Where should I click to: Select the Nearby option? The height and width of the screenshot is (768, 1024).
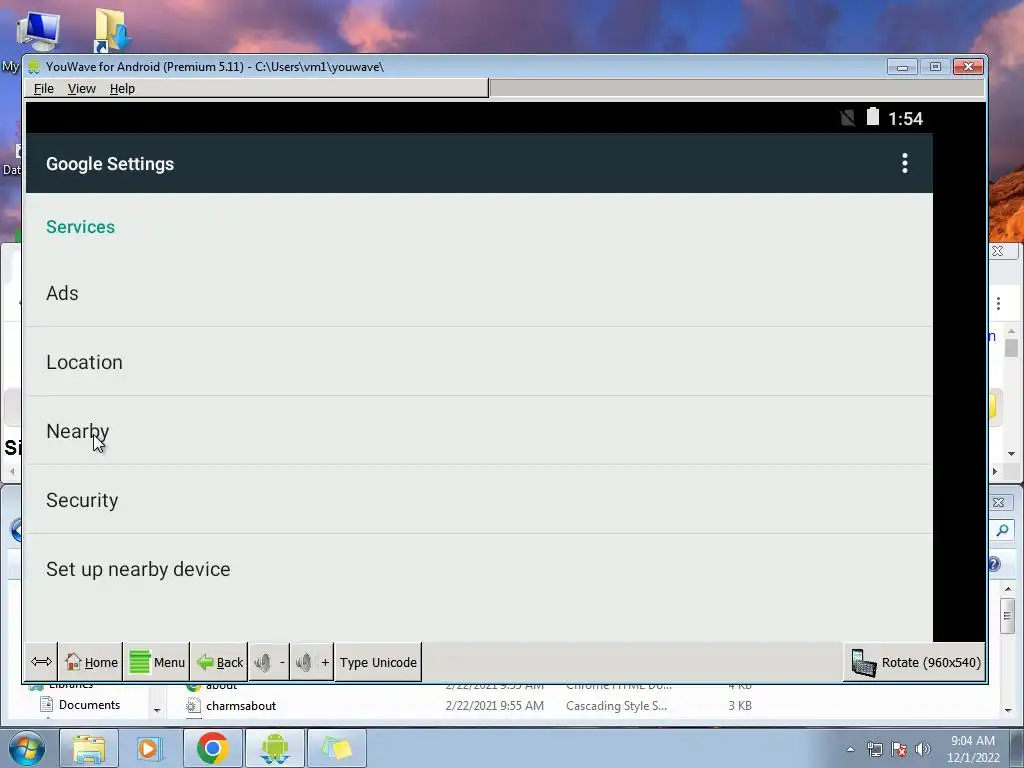coord(479,431)
